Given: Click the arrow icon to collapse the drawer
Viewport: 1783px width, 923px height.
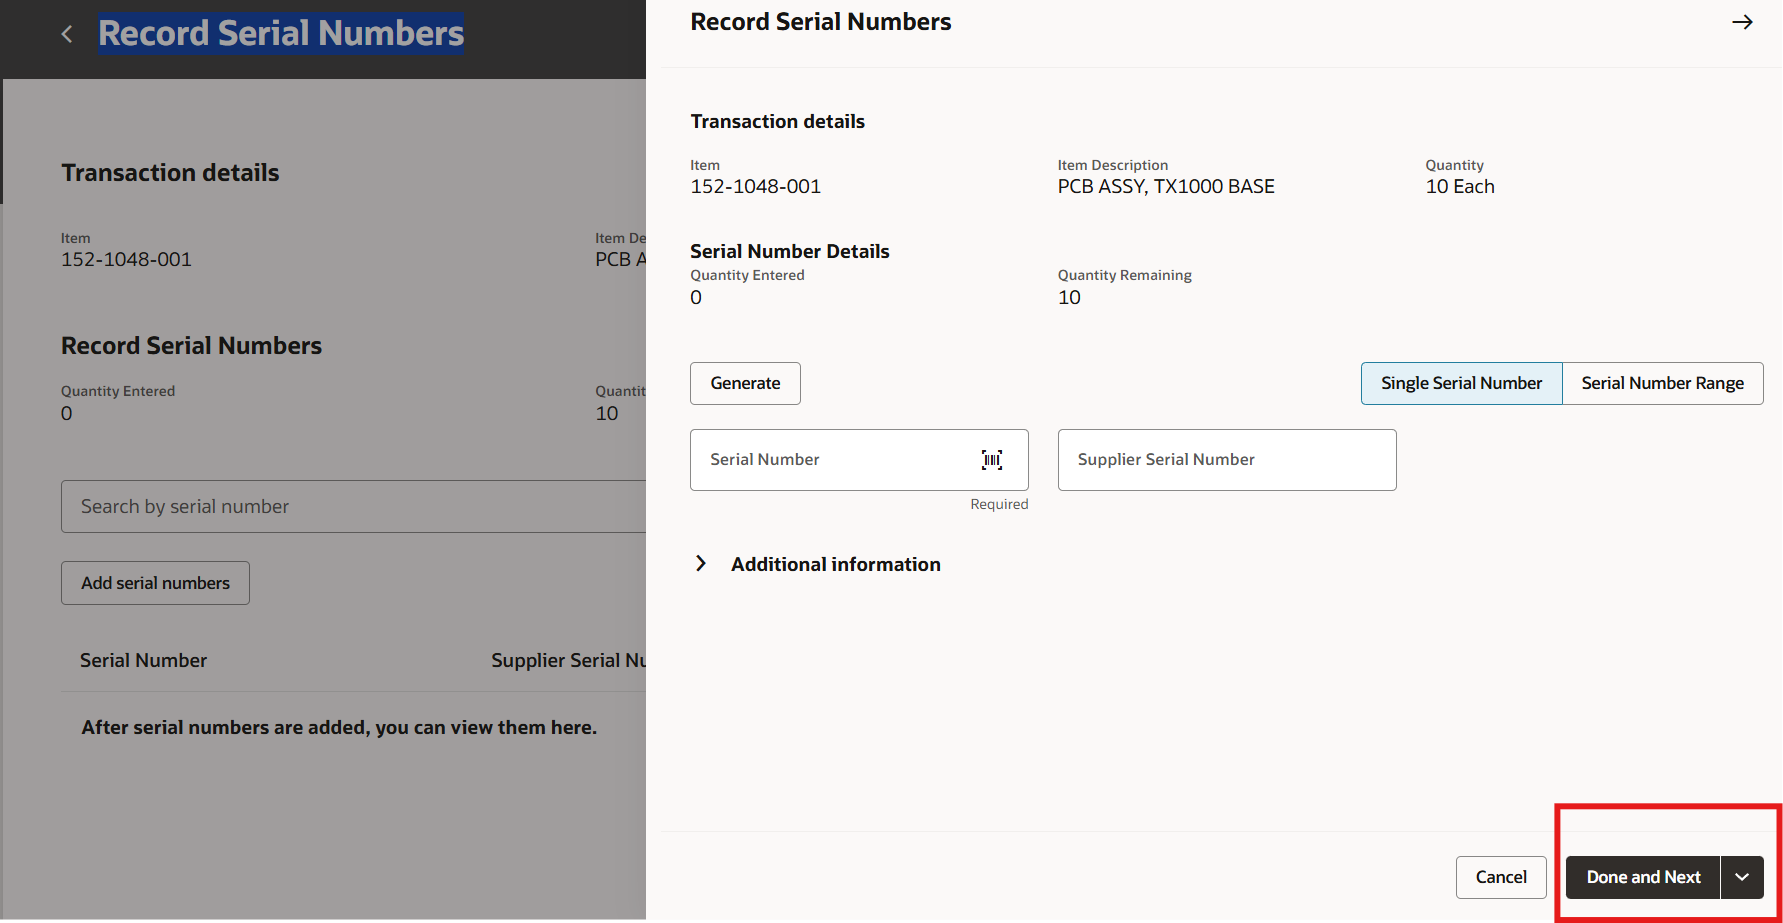Looking at the screenshot, I should pyautogui.click(x=1742, y=22).
